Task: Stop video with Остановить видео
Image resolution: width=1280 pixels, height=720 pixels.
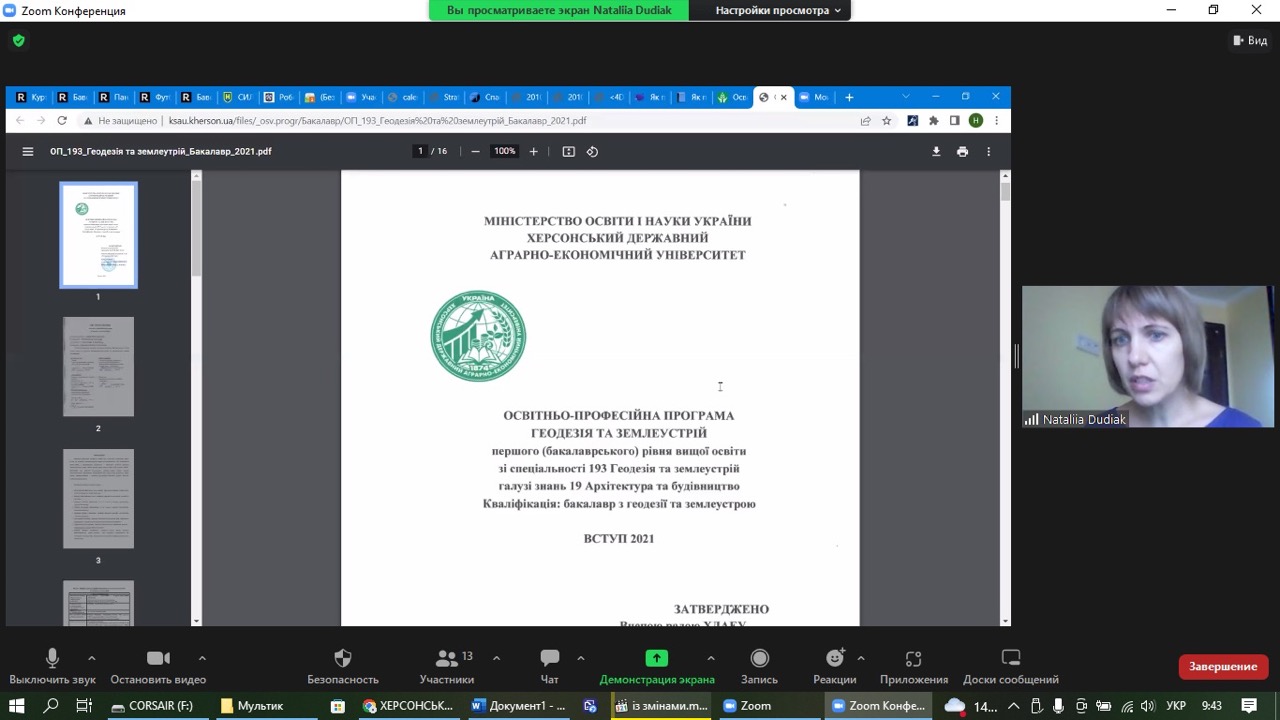Action: (x=158, y=667)
